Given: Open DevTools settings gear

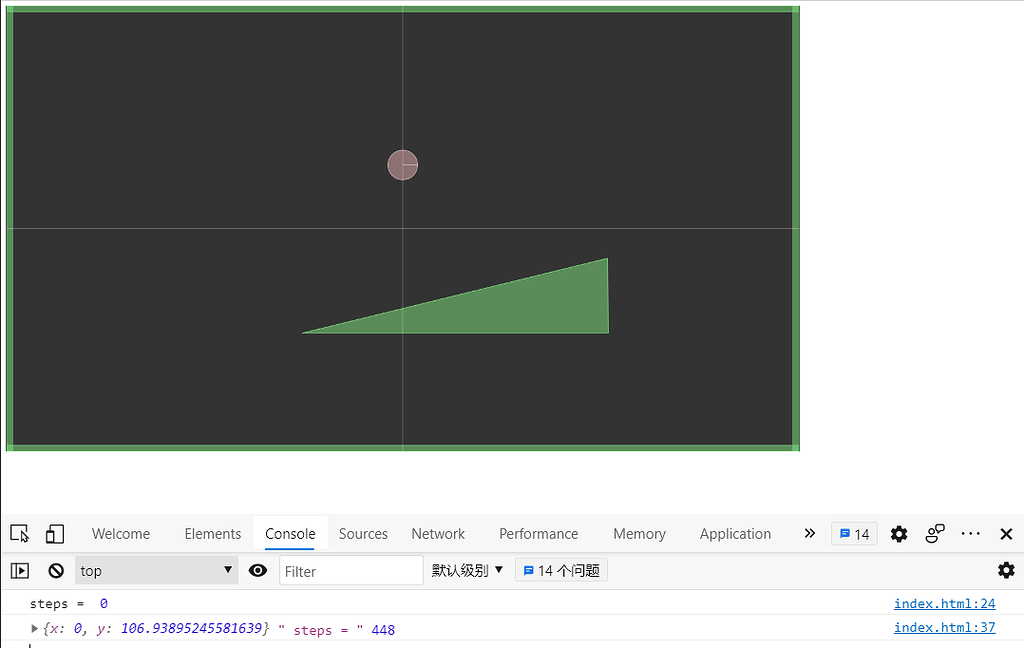Looking at the screenshot, I should tap(898, 534).
